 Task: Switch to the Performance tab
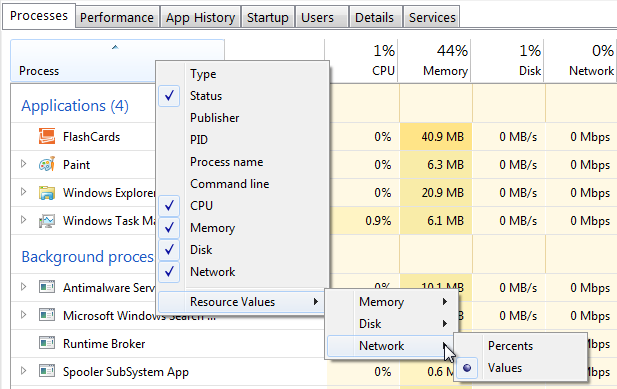[117, 17]
